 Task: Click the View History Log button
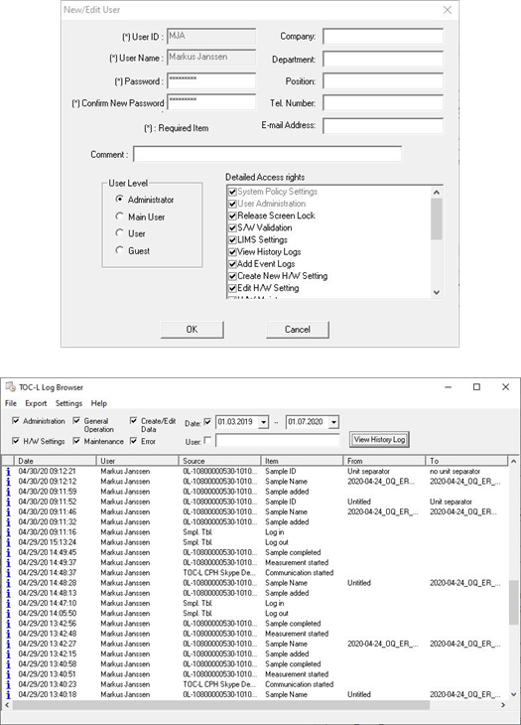(x=380, y=440)
